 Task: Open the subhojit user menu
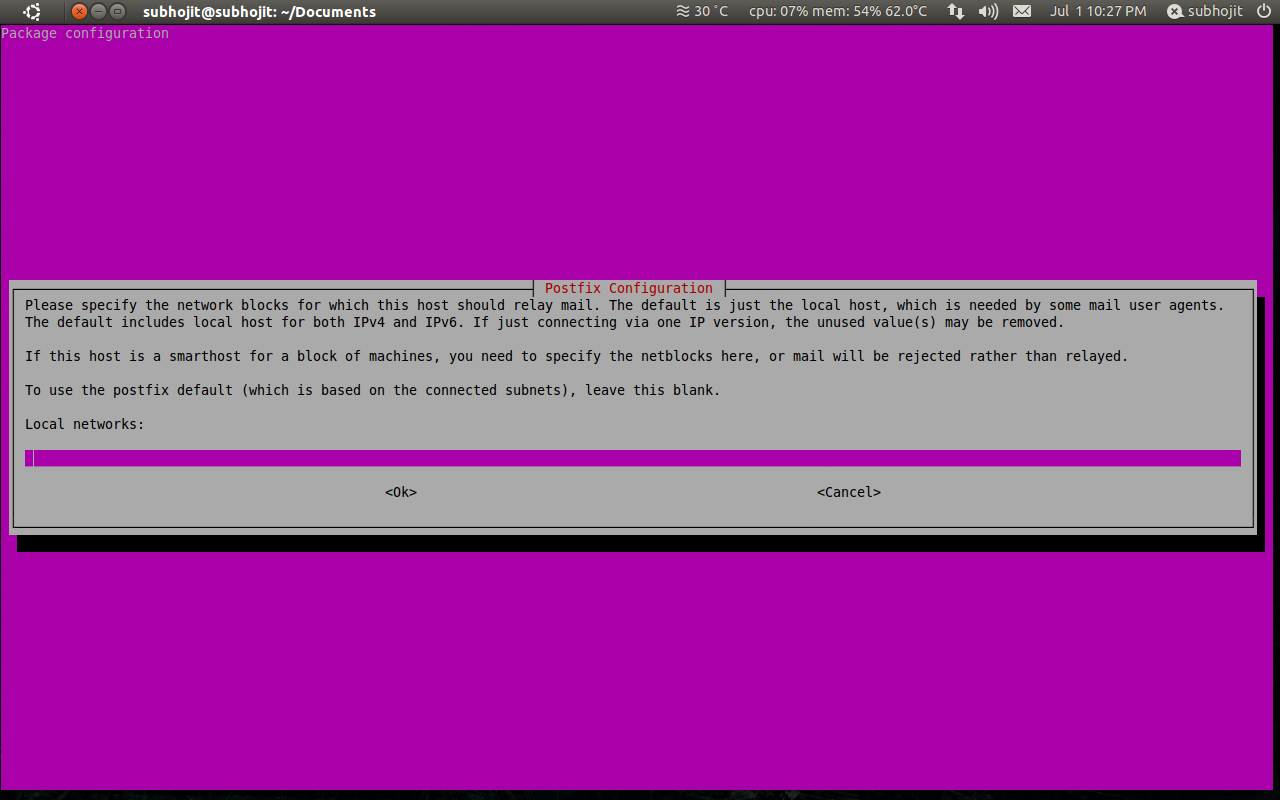click(x=1205, y=12)
